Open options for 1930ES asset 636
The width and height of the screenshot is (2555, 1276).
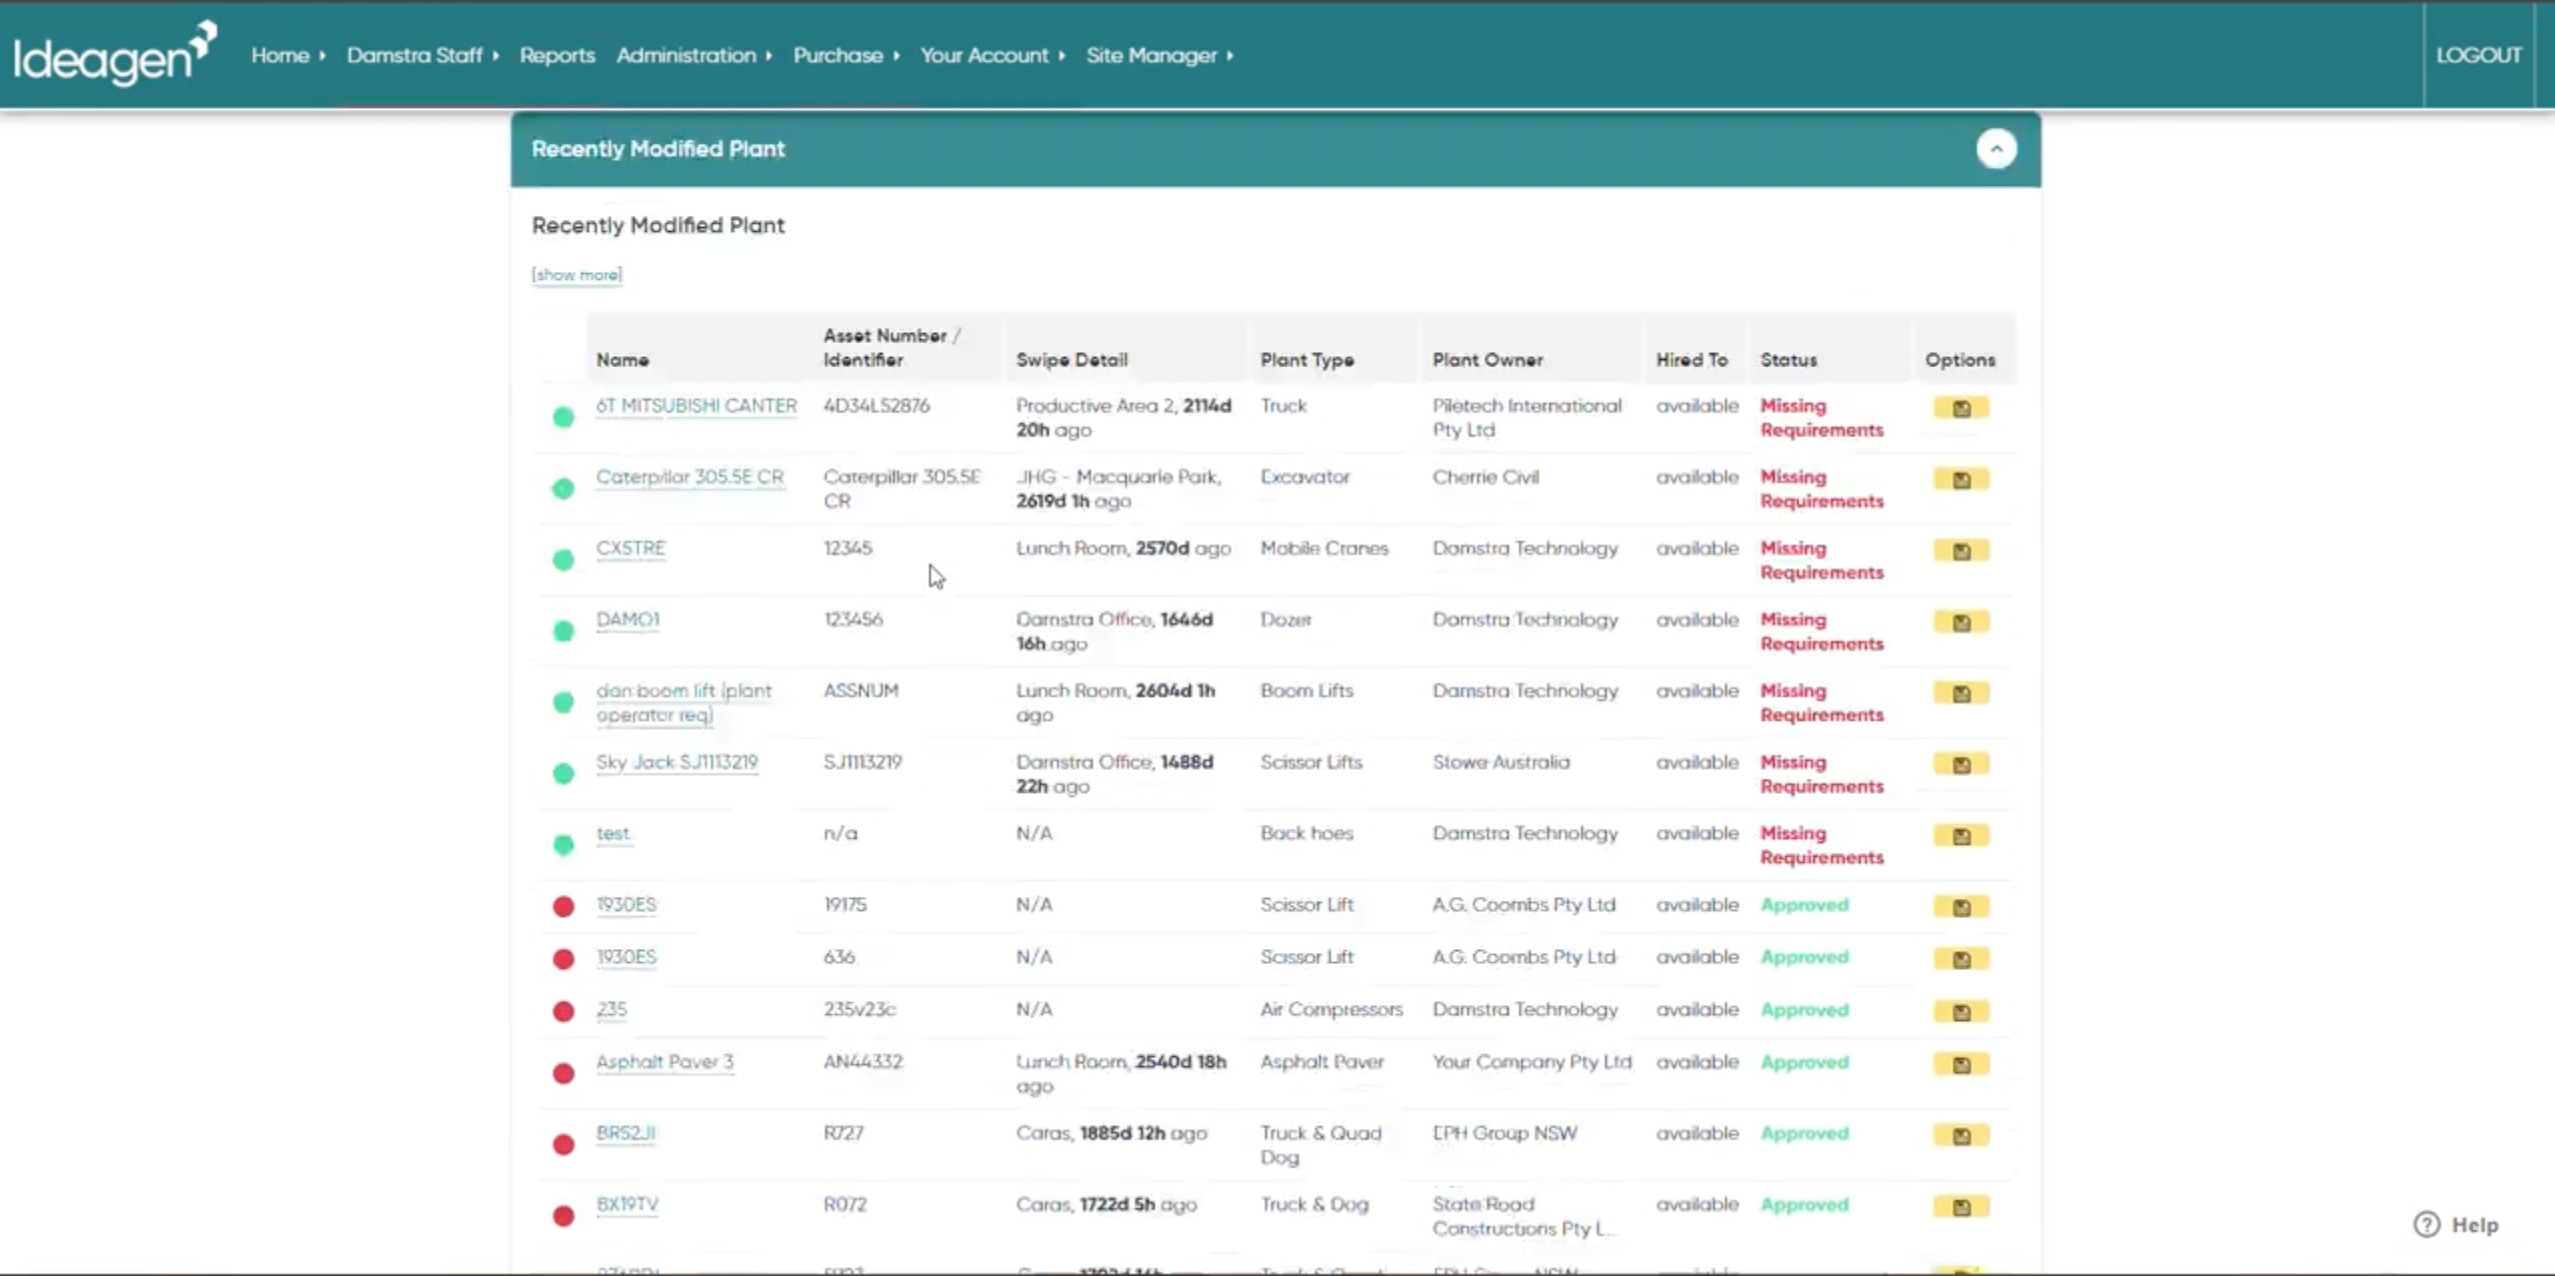point(1960,959)
